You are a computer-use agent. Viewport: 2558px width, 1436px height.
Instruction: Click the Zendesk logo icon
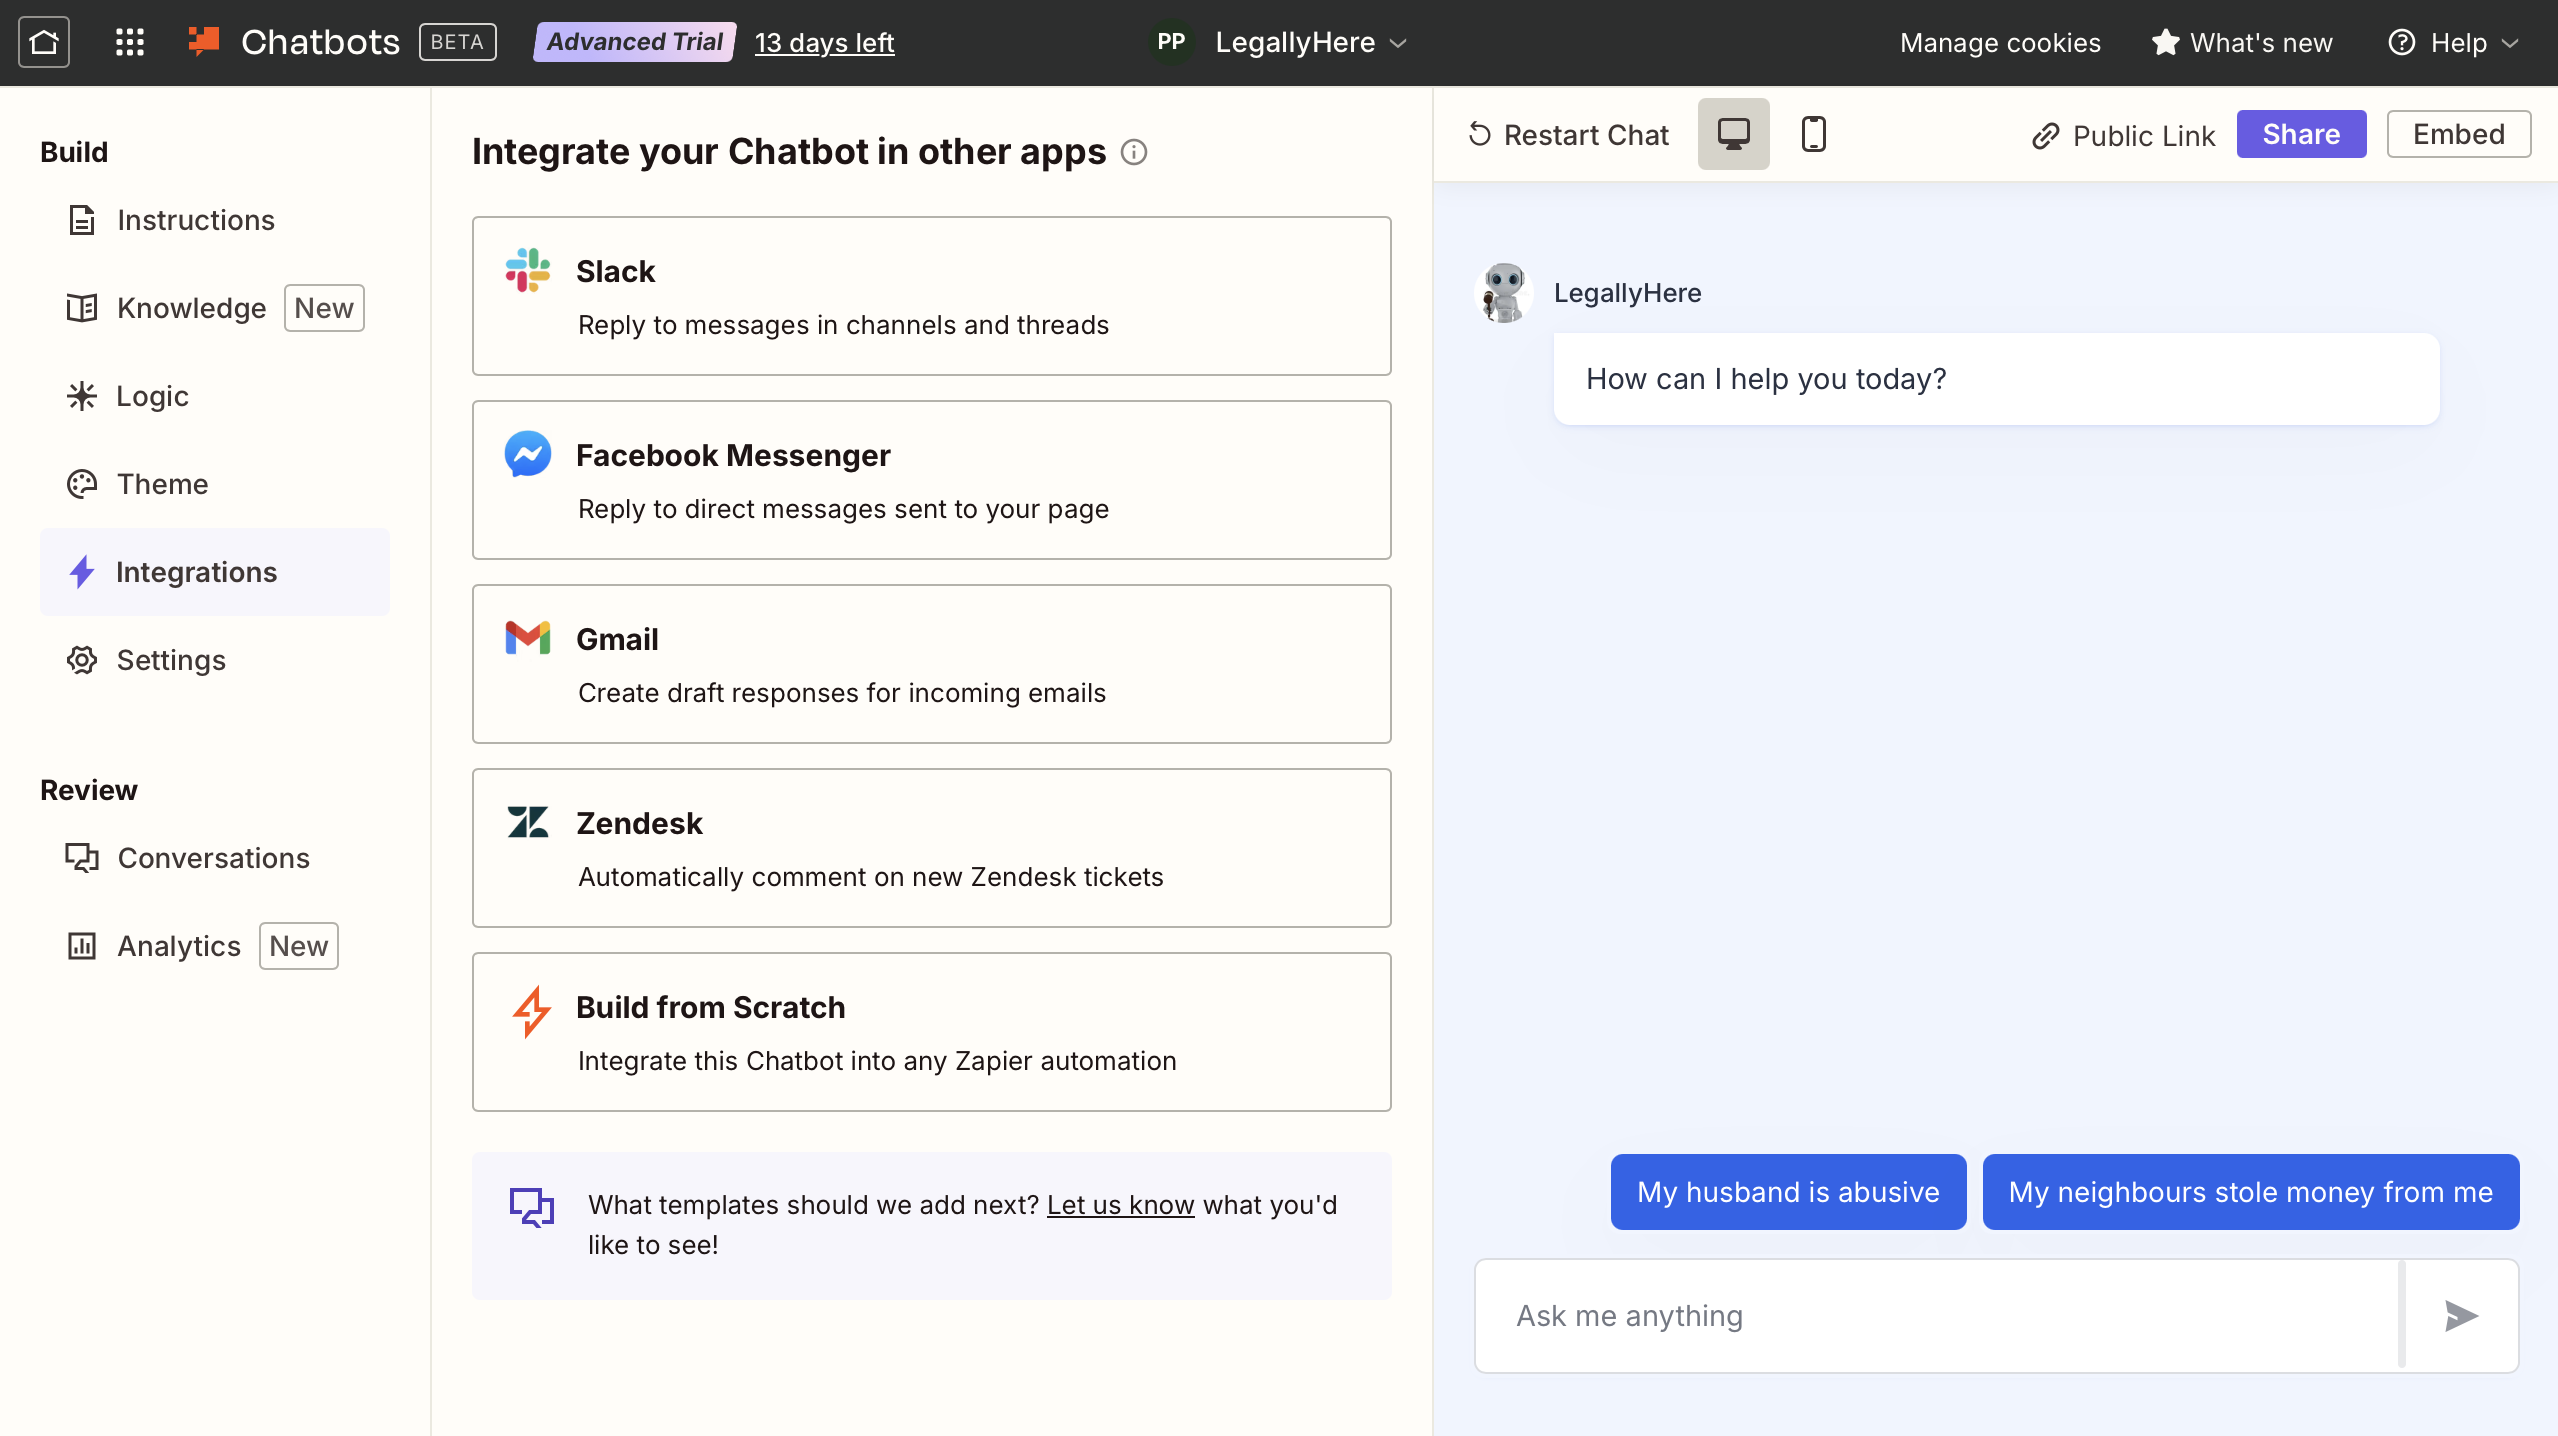527,822
